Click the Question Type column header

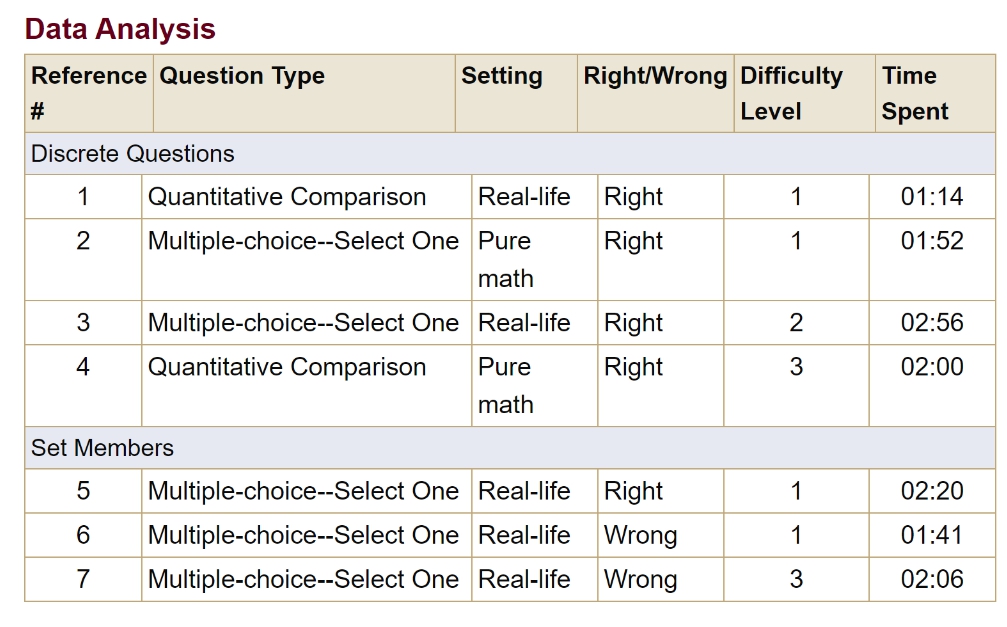[x=242, y=76]
